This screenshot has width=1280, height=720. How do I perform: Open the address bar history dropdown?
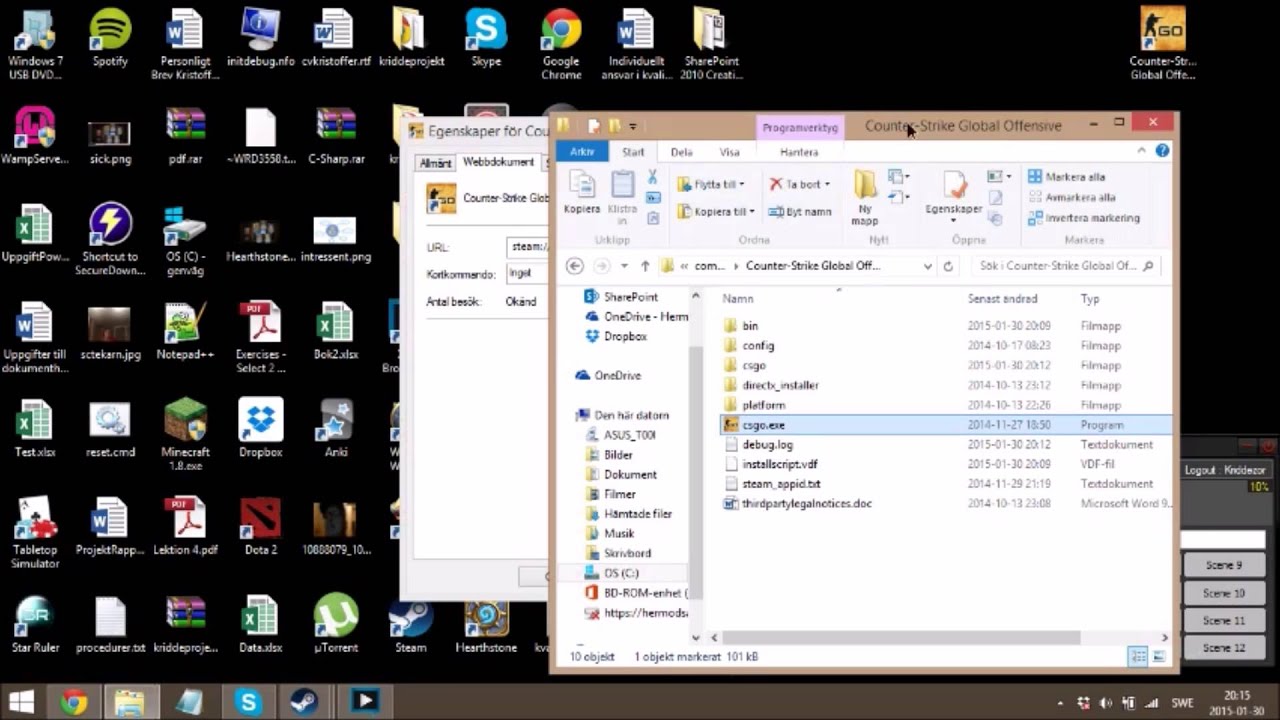click(927, 266)
